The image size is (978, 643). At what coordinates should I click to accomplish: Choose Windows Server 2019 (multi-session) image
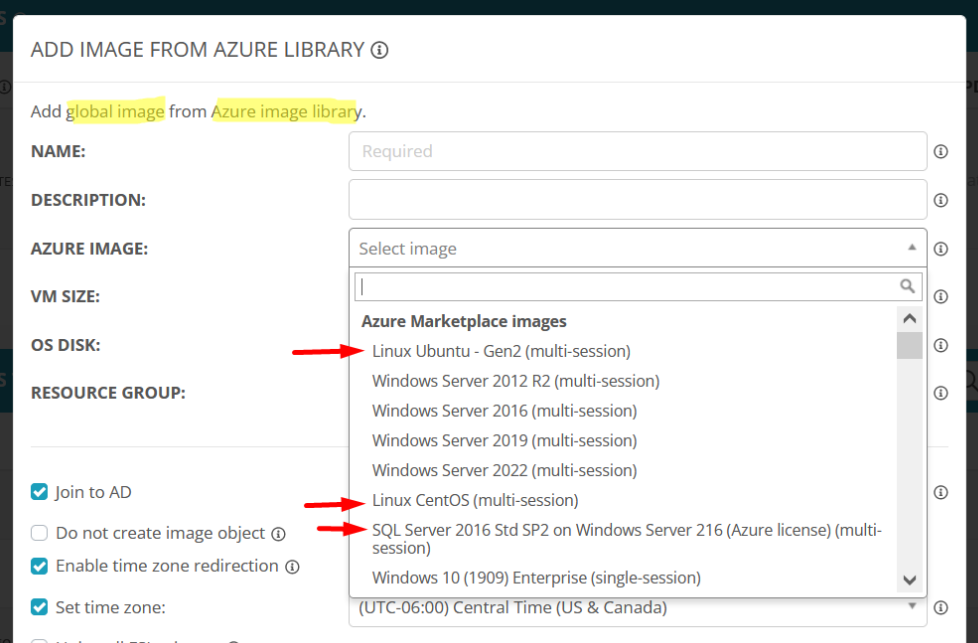click(x=504, y=441)
